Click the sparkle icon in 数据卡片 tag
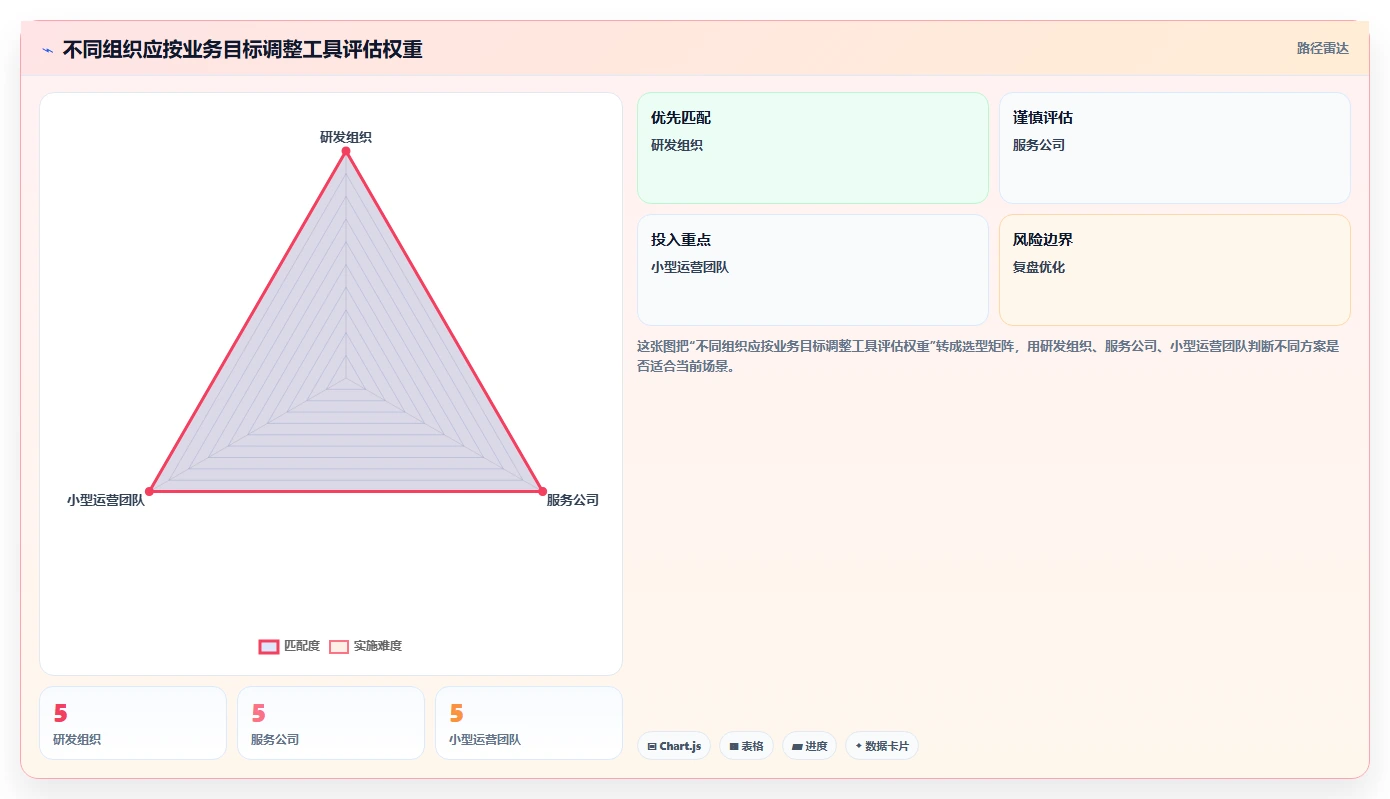1390x799 pixels. click(x=859, y=746)
